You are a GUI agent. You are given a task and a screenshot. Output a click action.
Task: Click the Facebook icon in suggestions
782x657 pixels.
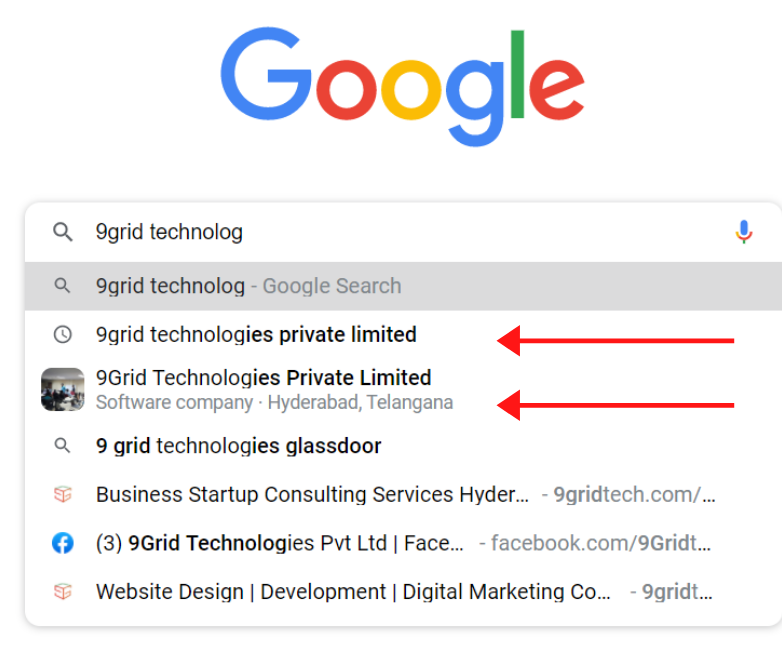tap(63, 543)
